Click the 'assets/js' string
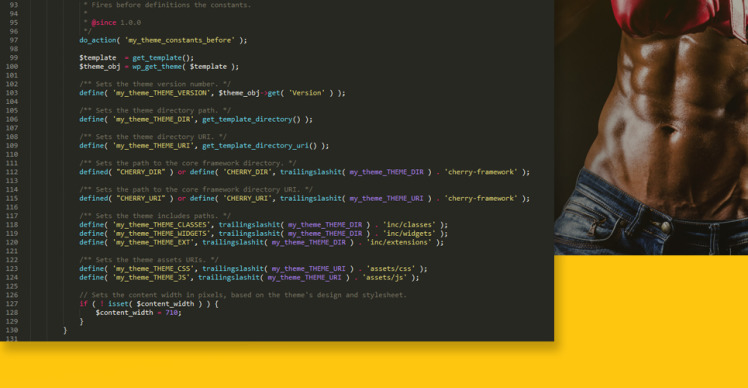 [x=384, y=277]
